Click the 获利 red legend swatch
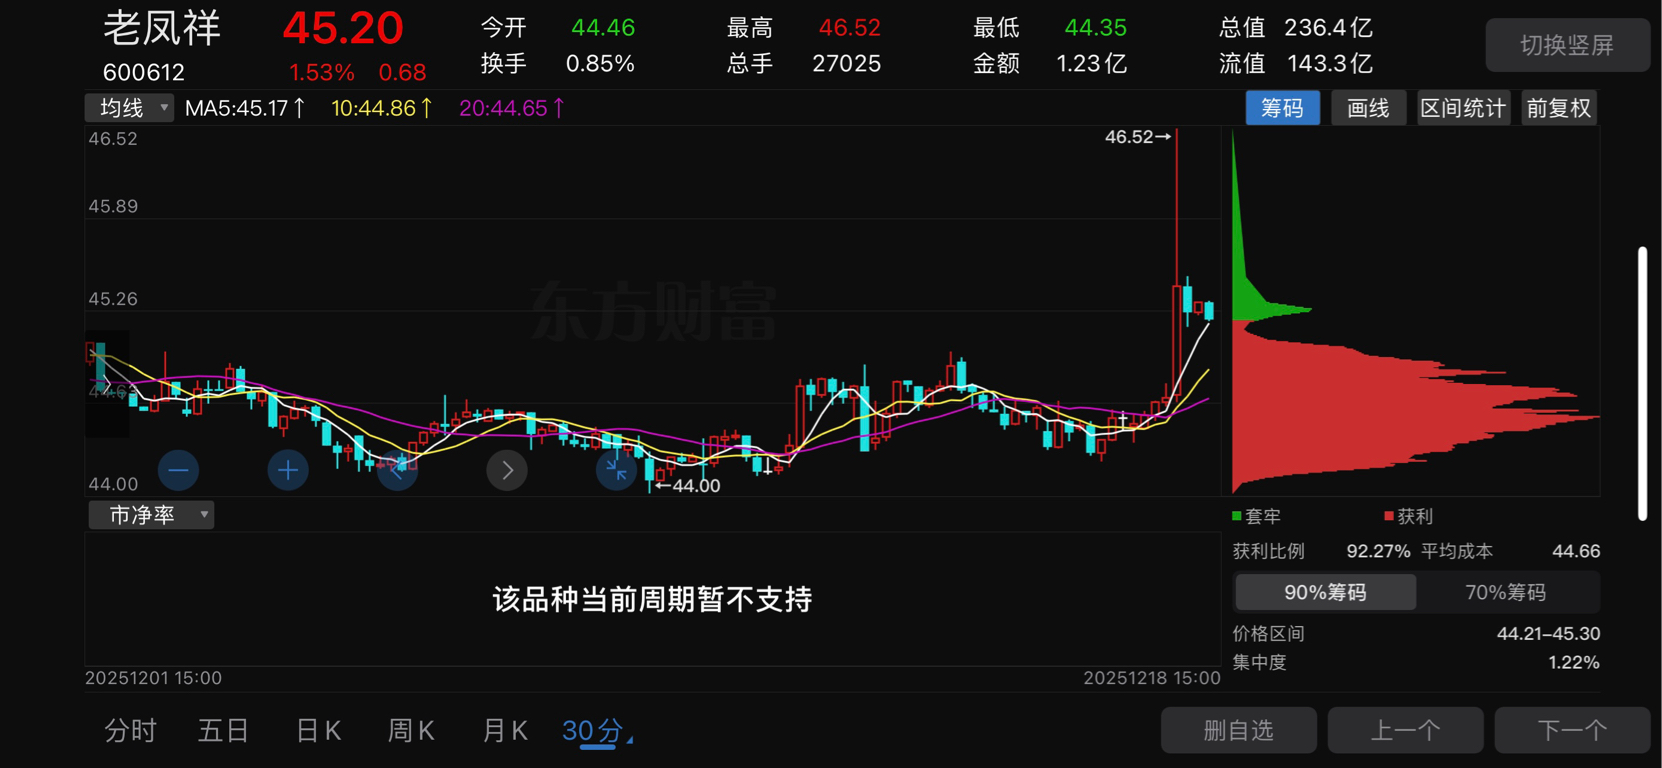1662x768 pixels. point(1388,516)
